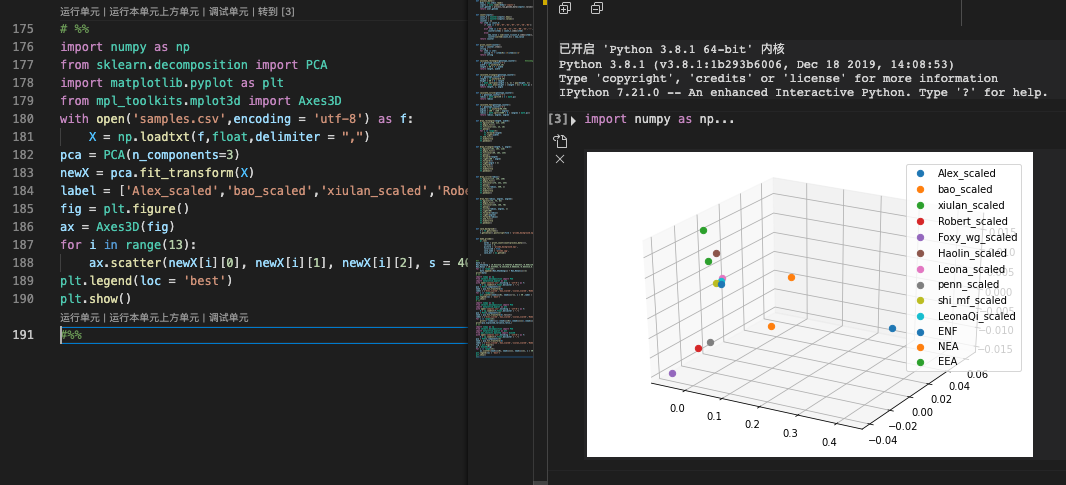Delete cell [3] with the X icon
This screenshot has height=485, width=1066.
pyautogui.click(x=560, y=158)
